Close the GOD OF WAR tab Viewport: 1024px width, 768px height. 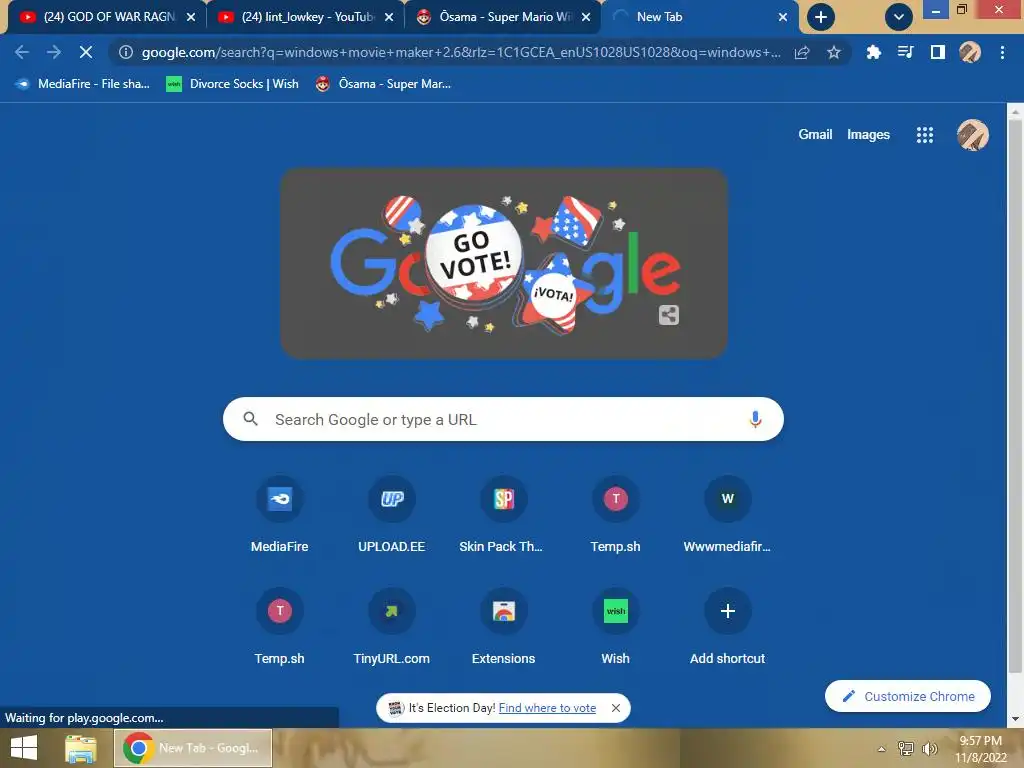pos(191,17)
